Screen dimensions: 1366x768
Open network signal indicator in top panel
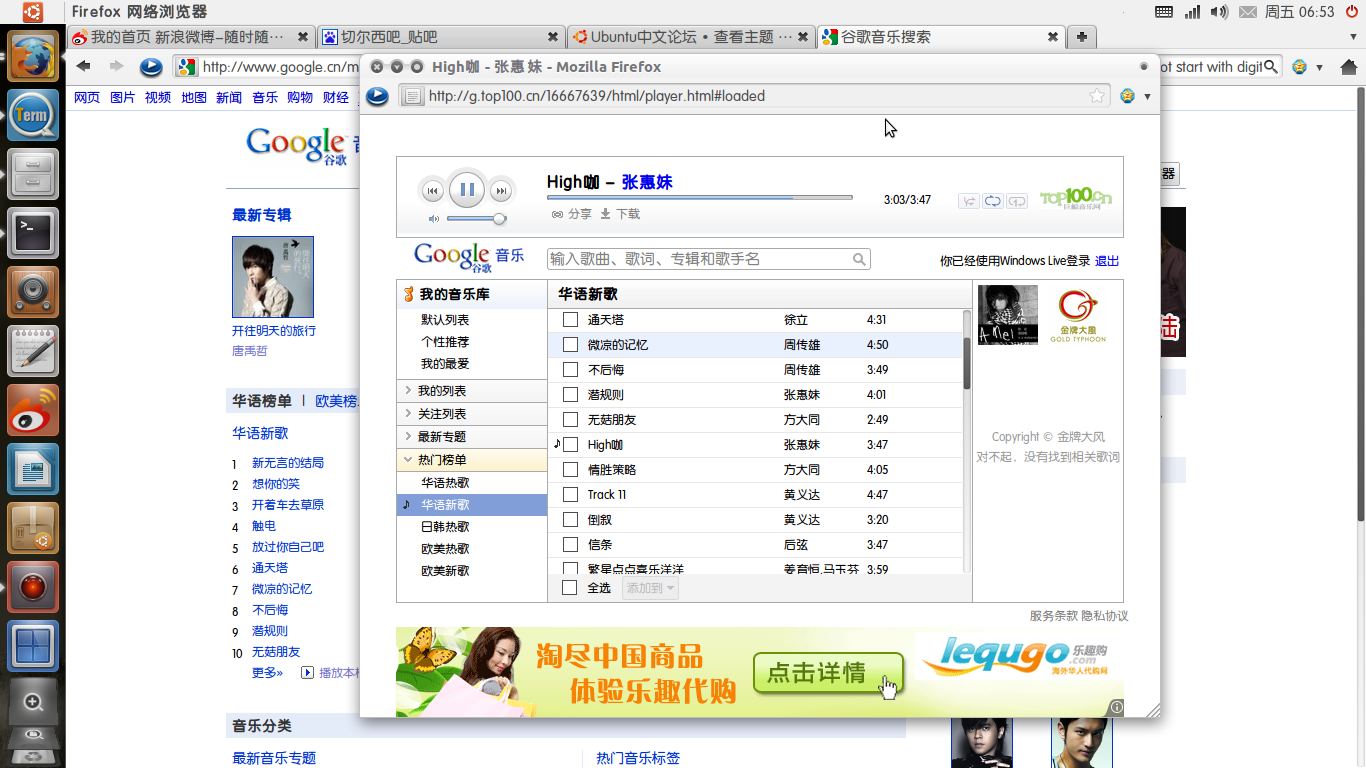pos(1192,12)
